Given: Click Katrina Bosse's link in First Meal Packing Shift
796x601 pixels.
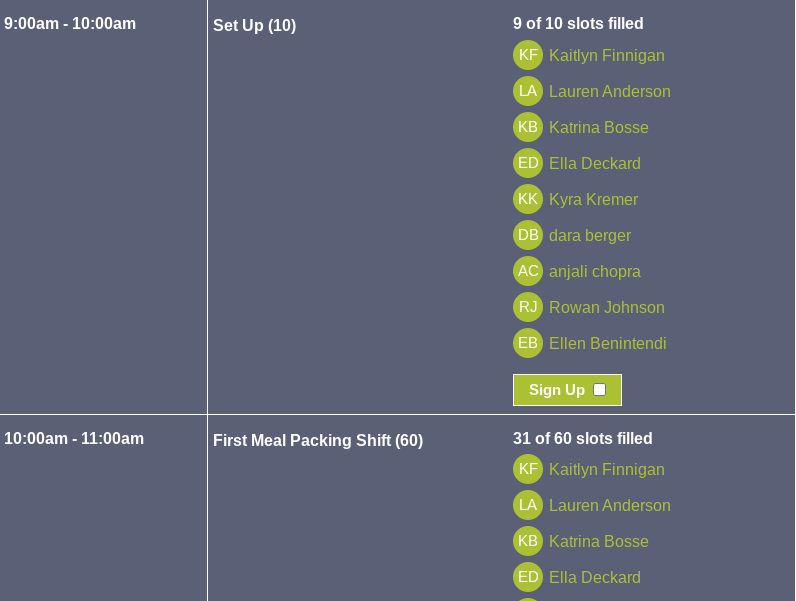Looking at the screenshot, I should tap(598, 542).
